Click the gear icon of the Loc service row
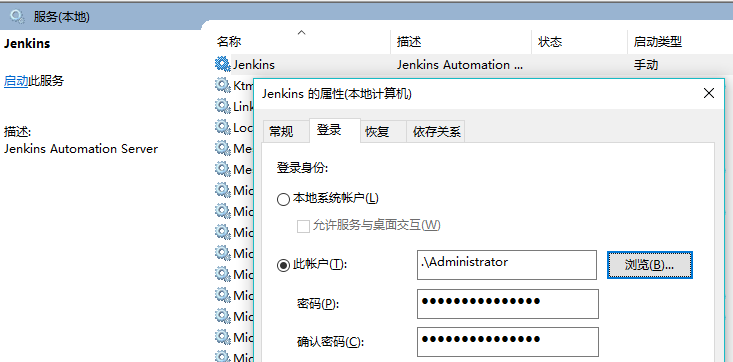 pyautogui.click(x=222, y=127)
